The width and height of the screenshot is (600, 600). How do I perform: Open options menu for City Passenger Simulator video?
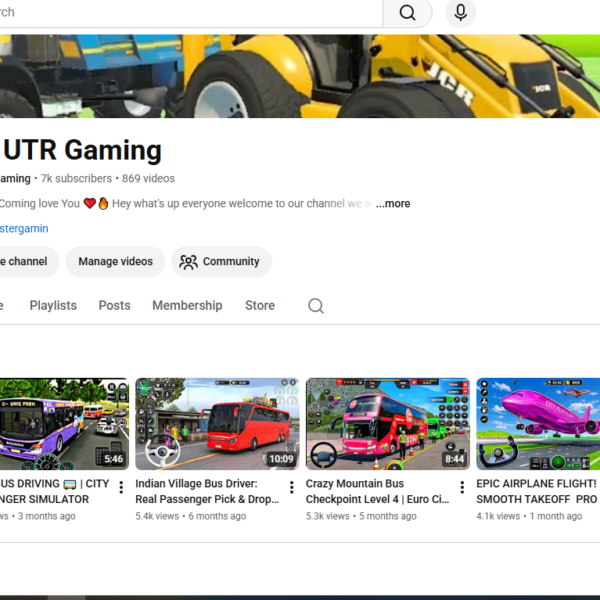[121, 487]
